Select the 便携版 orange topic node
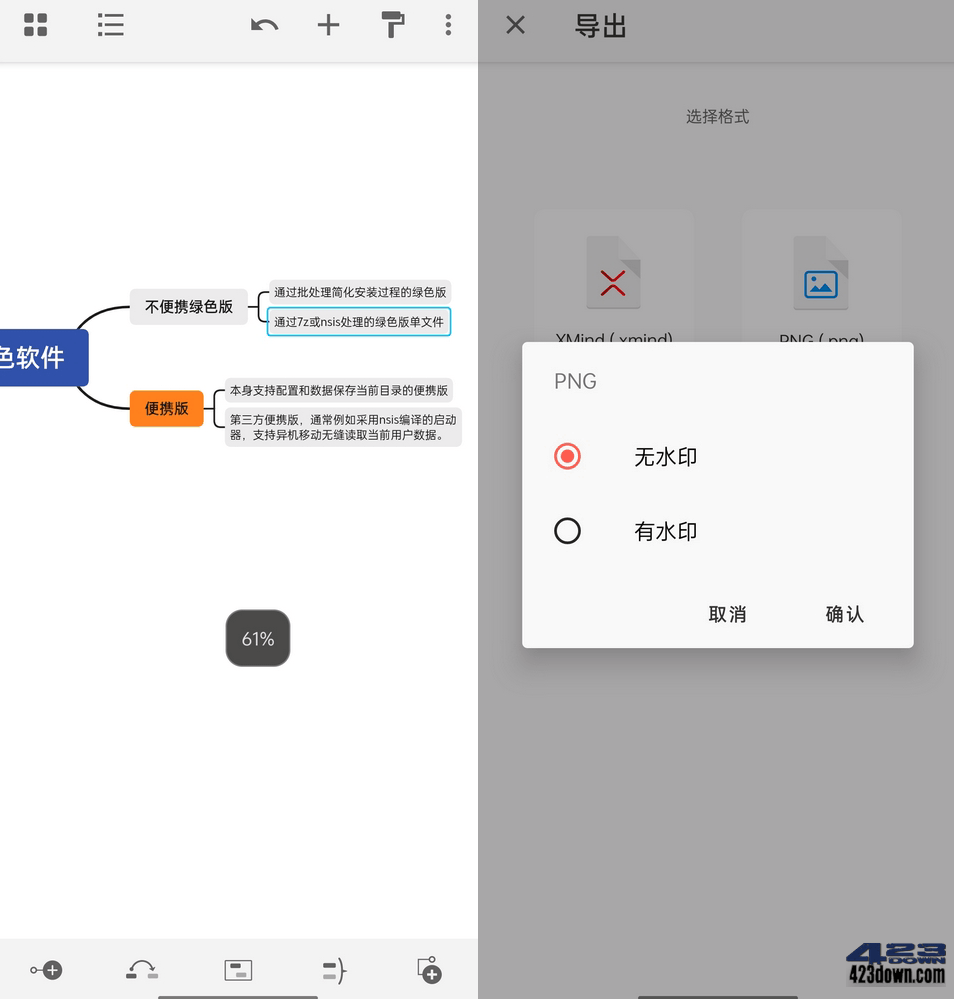 tap(166, 408)
